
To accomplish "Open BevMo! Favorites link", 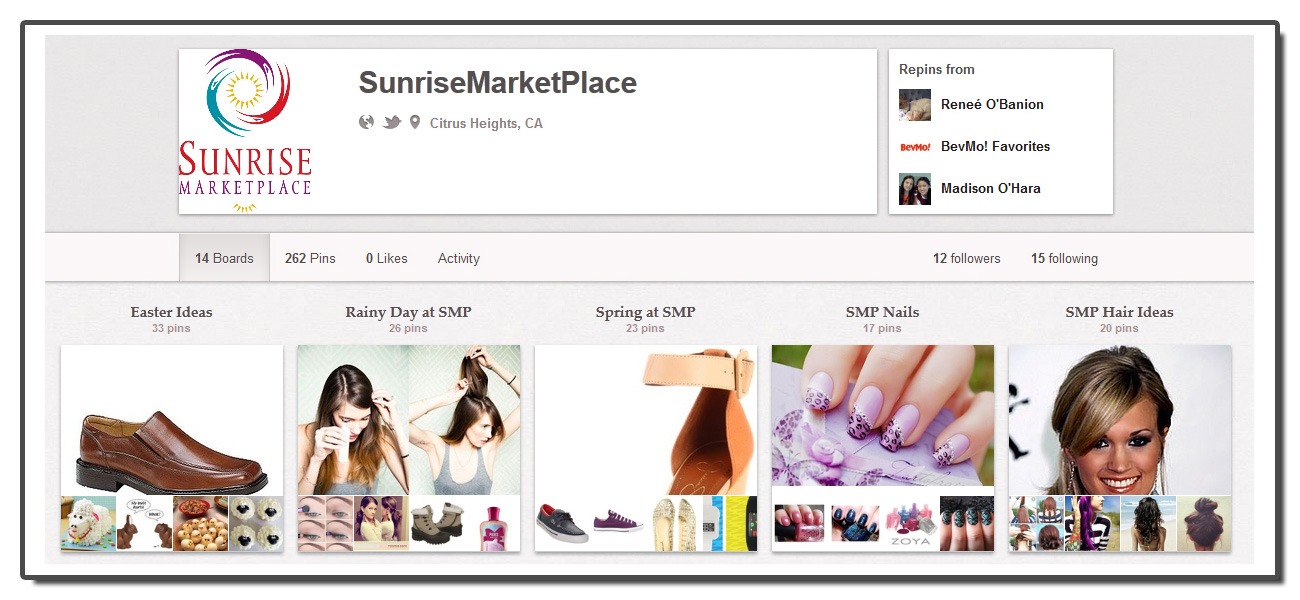I will (995, 146).
